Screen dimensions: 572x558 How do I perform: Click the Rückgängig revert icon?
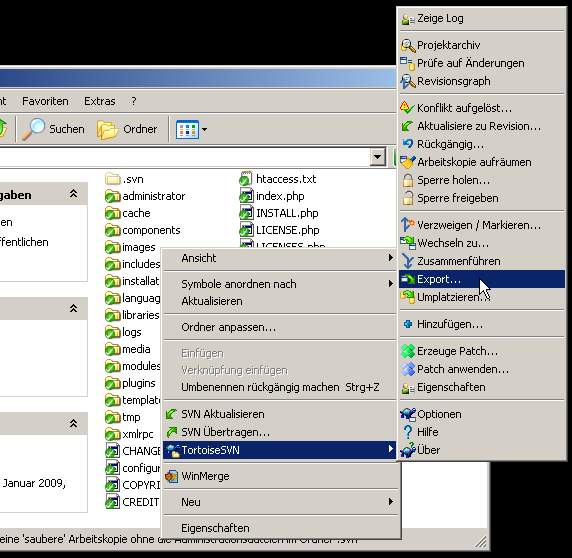pyautogui.click(x=408, y=144)
